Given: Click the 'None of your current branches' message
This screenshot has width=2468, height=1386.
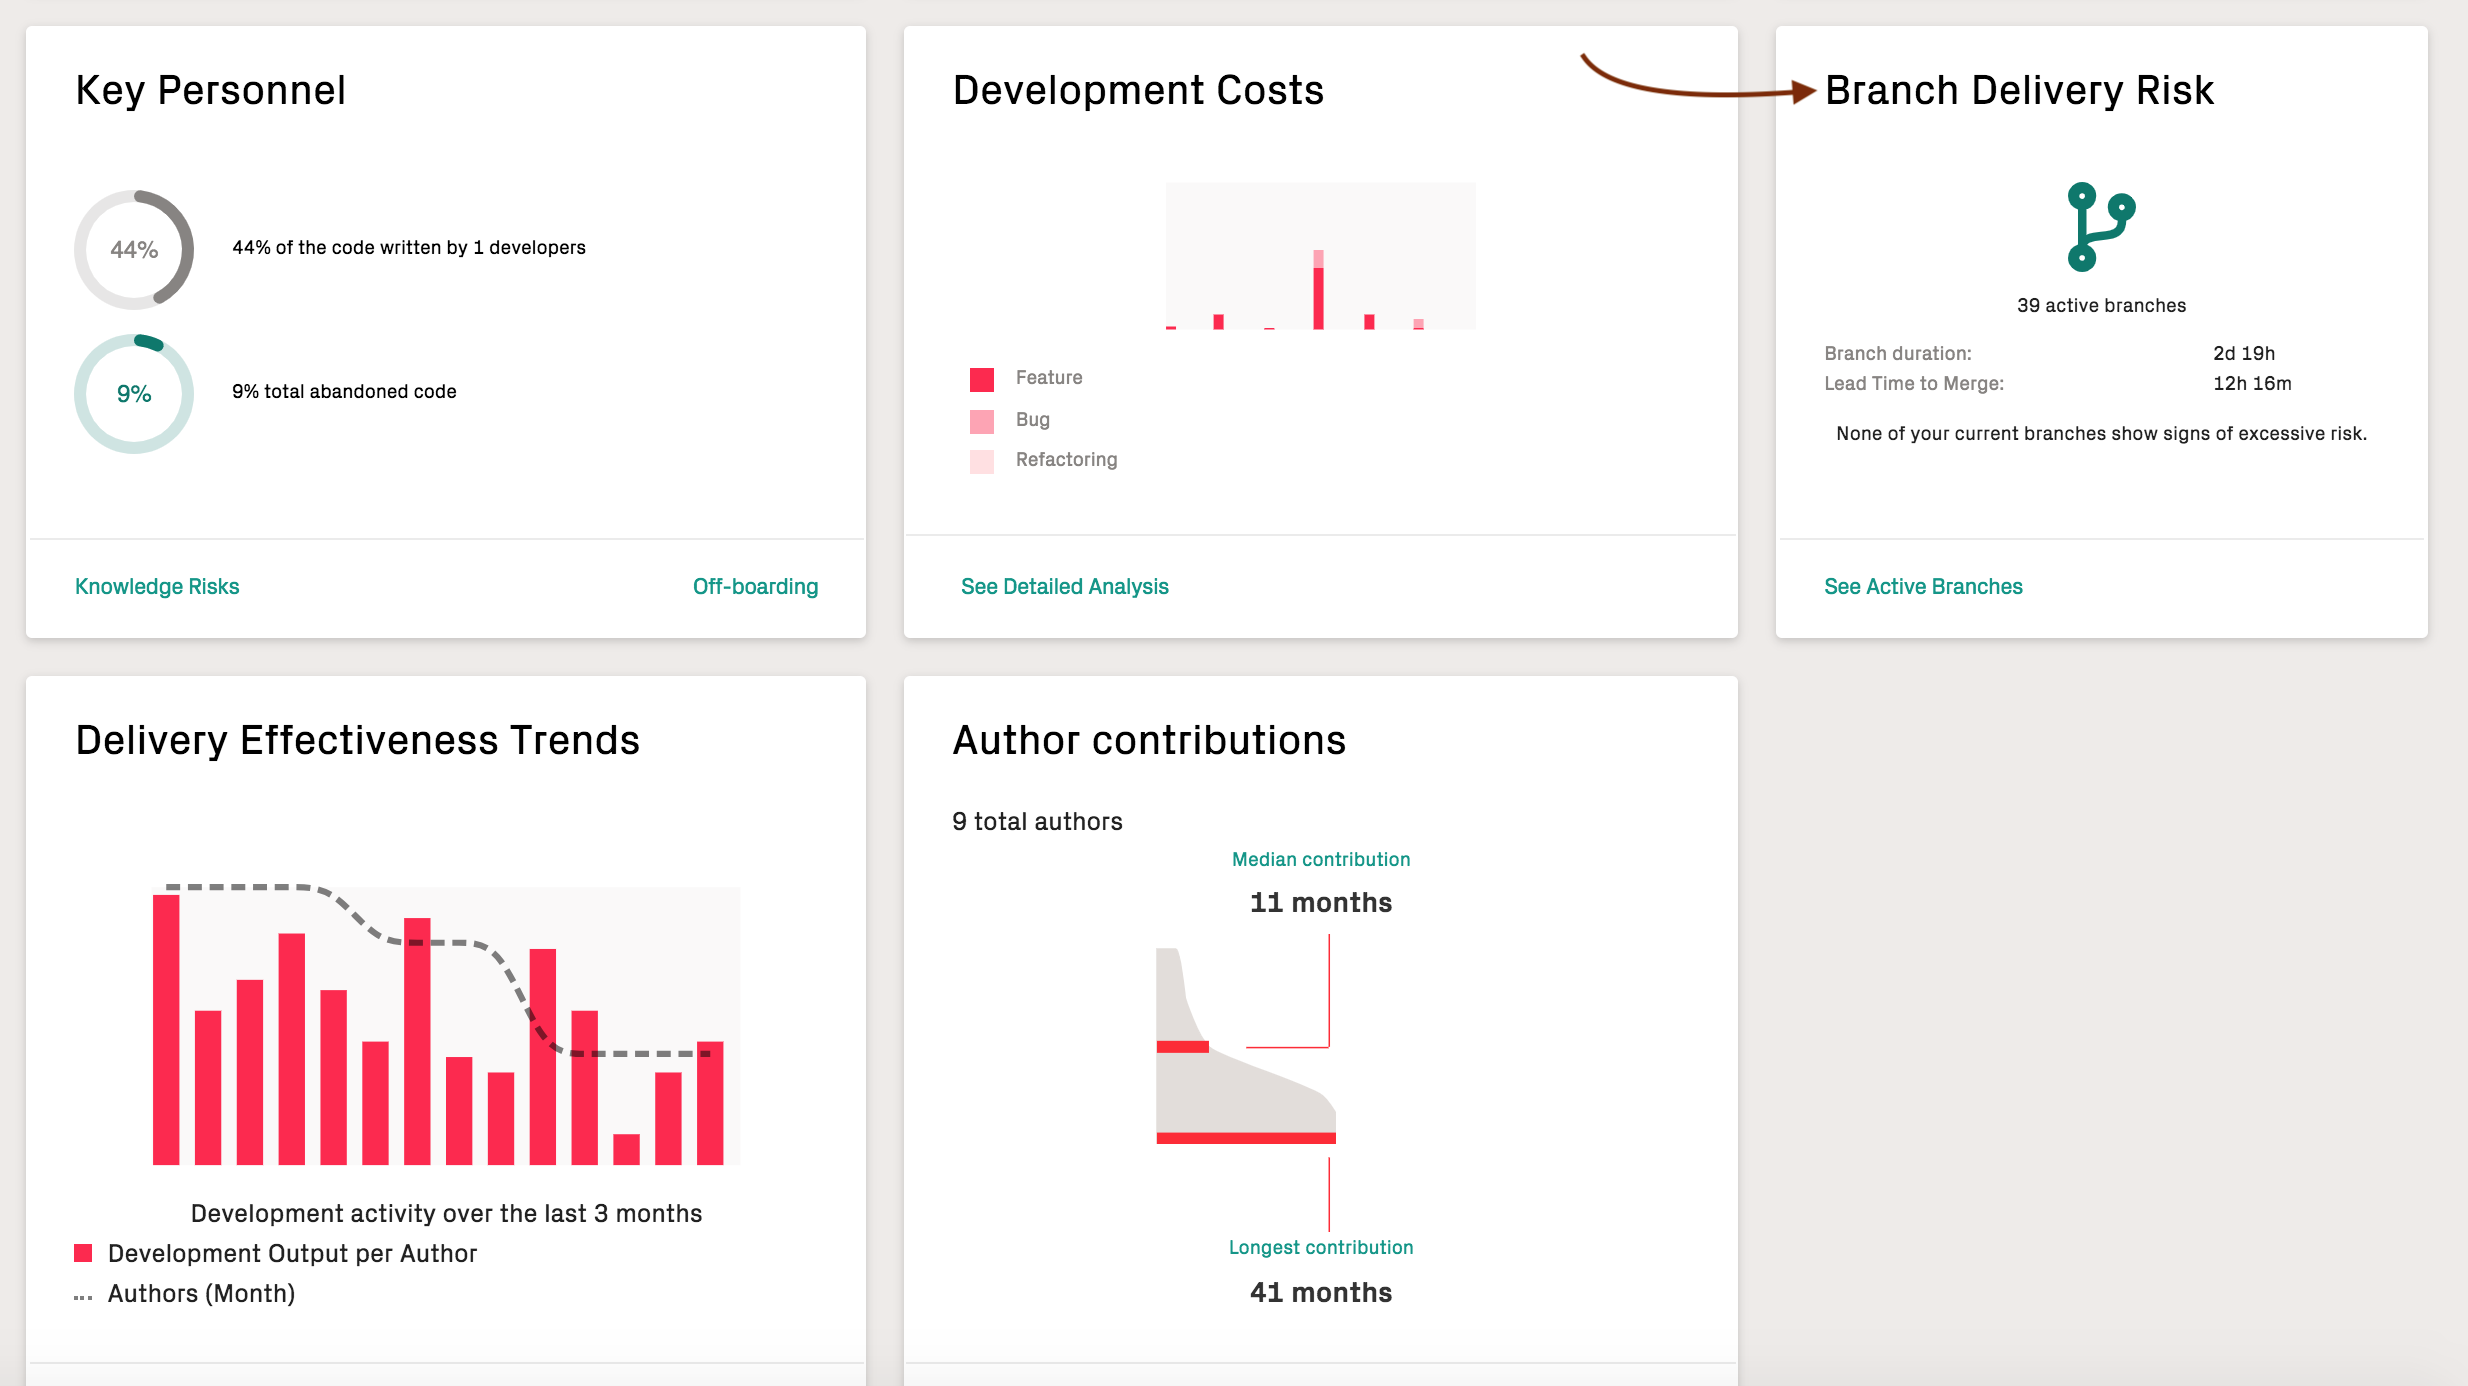Looking at the screenshot, I should click(x=2101, y=434).
